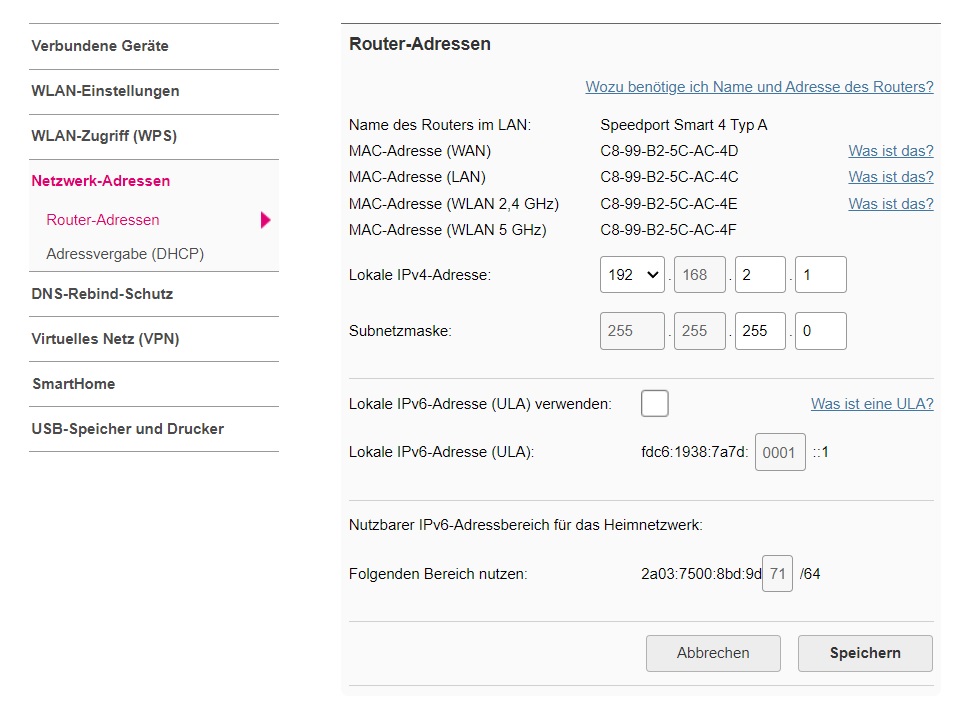This screenshot has height=710, width=978.
Task: Go to WLAN-Einstellungen in the sidebar
Action: click(105, 91)
